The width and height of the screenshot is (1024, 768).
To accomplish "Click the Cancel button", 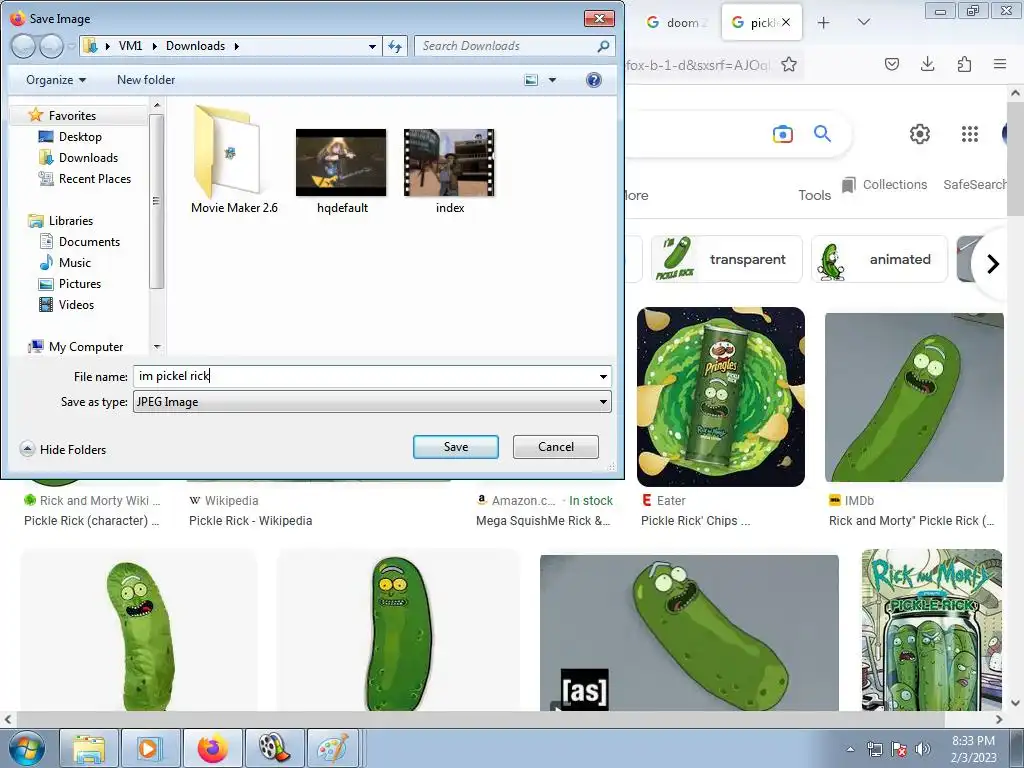I will [556, 447].
